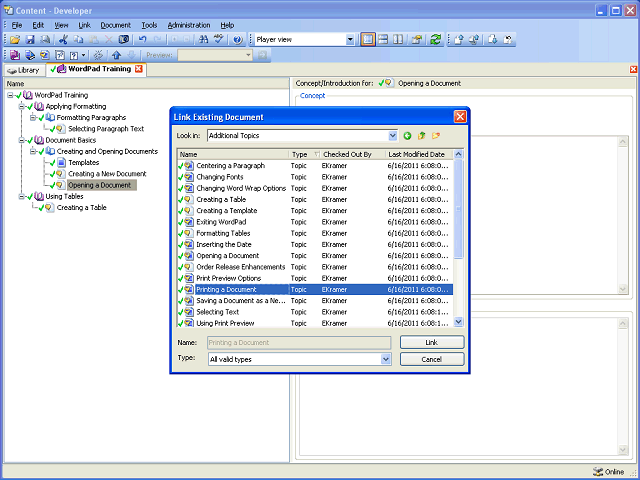The image size is (640, 480).
Task: Switch to the Library tab
Action: click(x=24, y=70)
